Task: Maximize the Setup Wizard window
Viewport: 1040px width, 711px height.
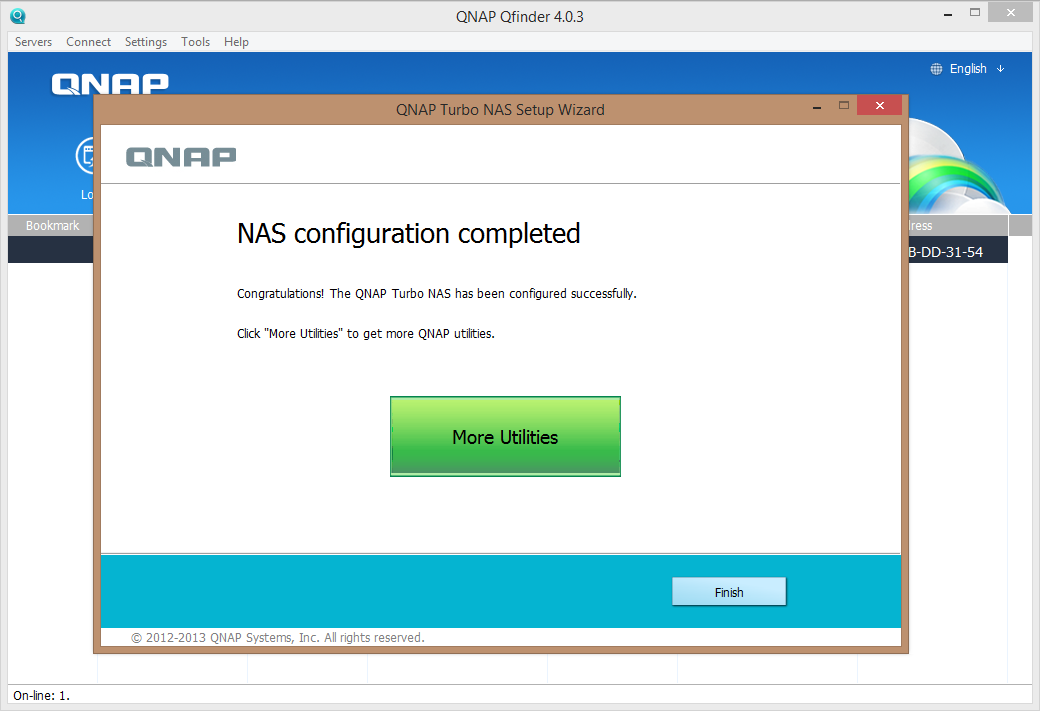Action: [844, 105]
